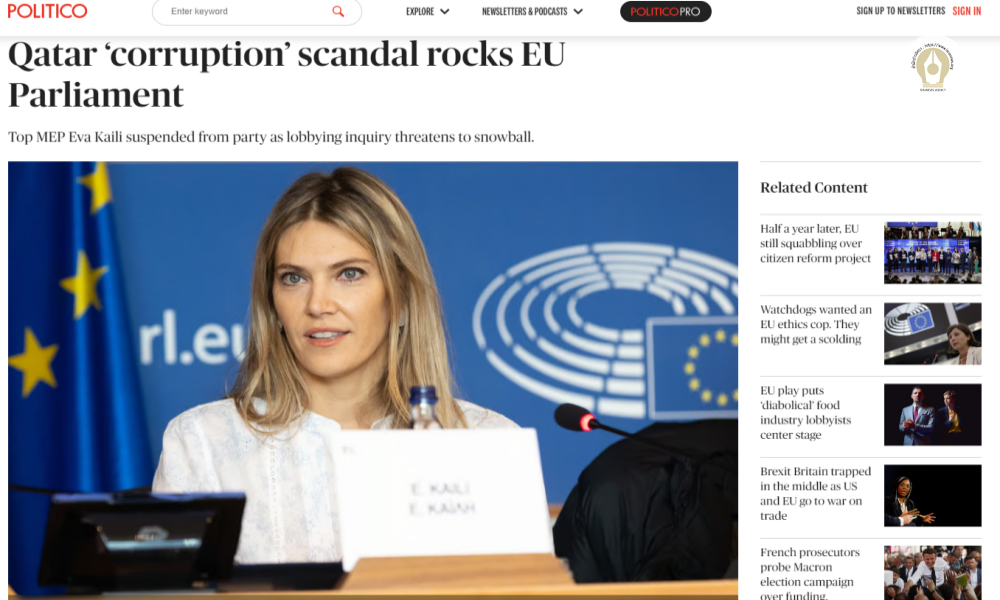Click the Sign Up to Newsletters link
This screenshot has width=1000, height=600.
click(901, 11)
